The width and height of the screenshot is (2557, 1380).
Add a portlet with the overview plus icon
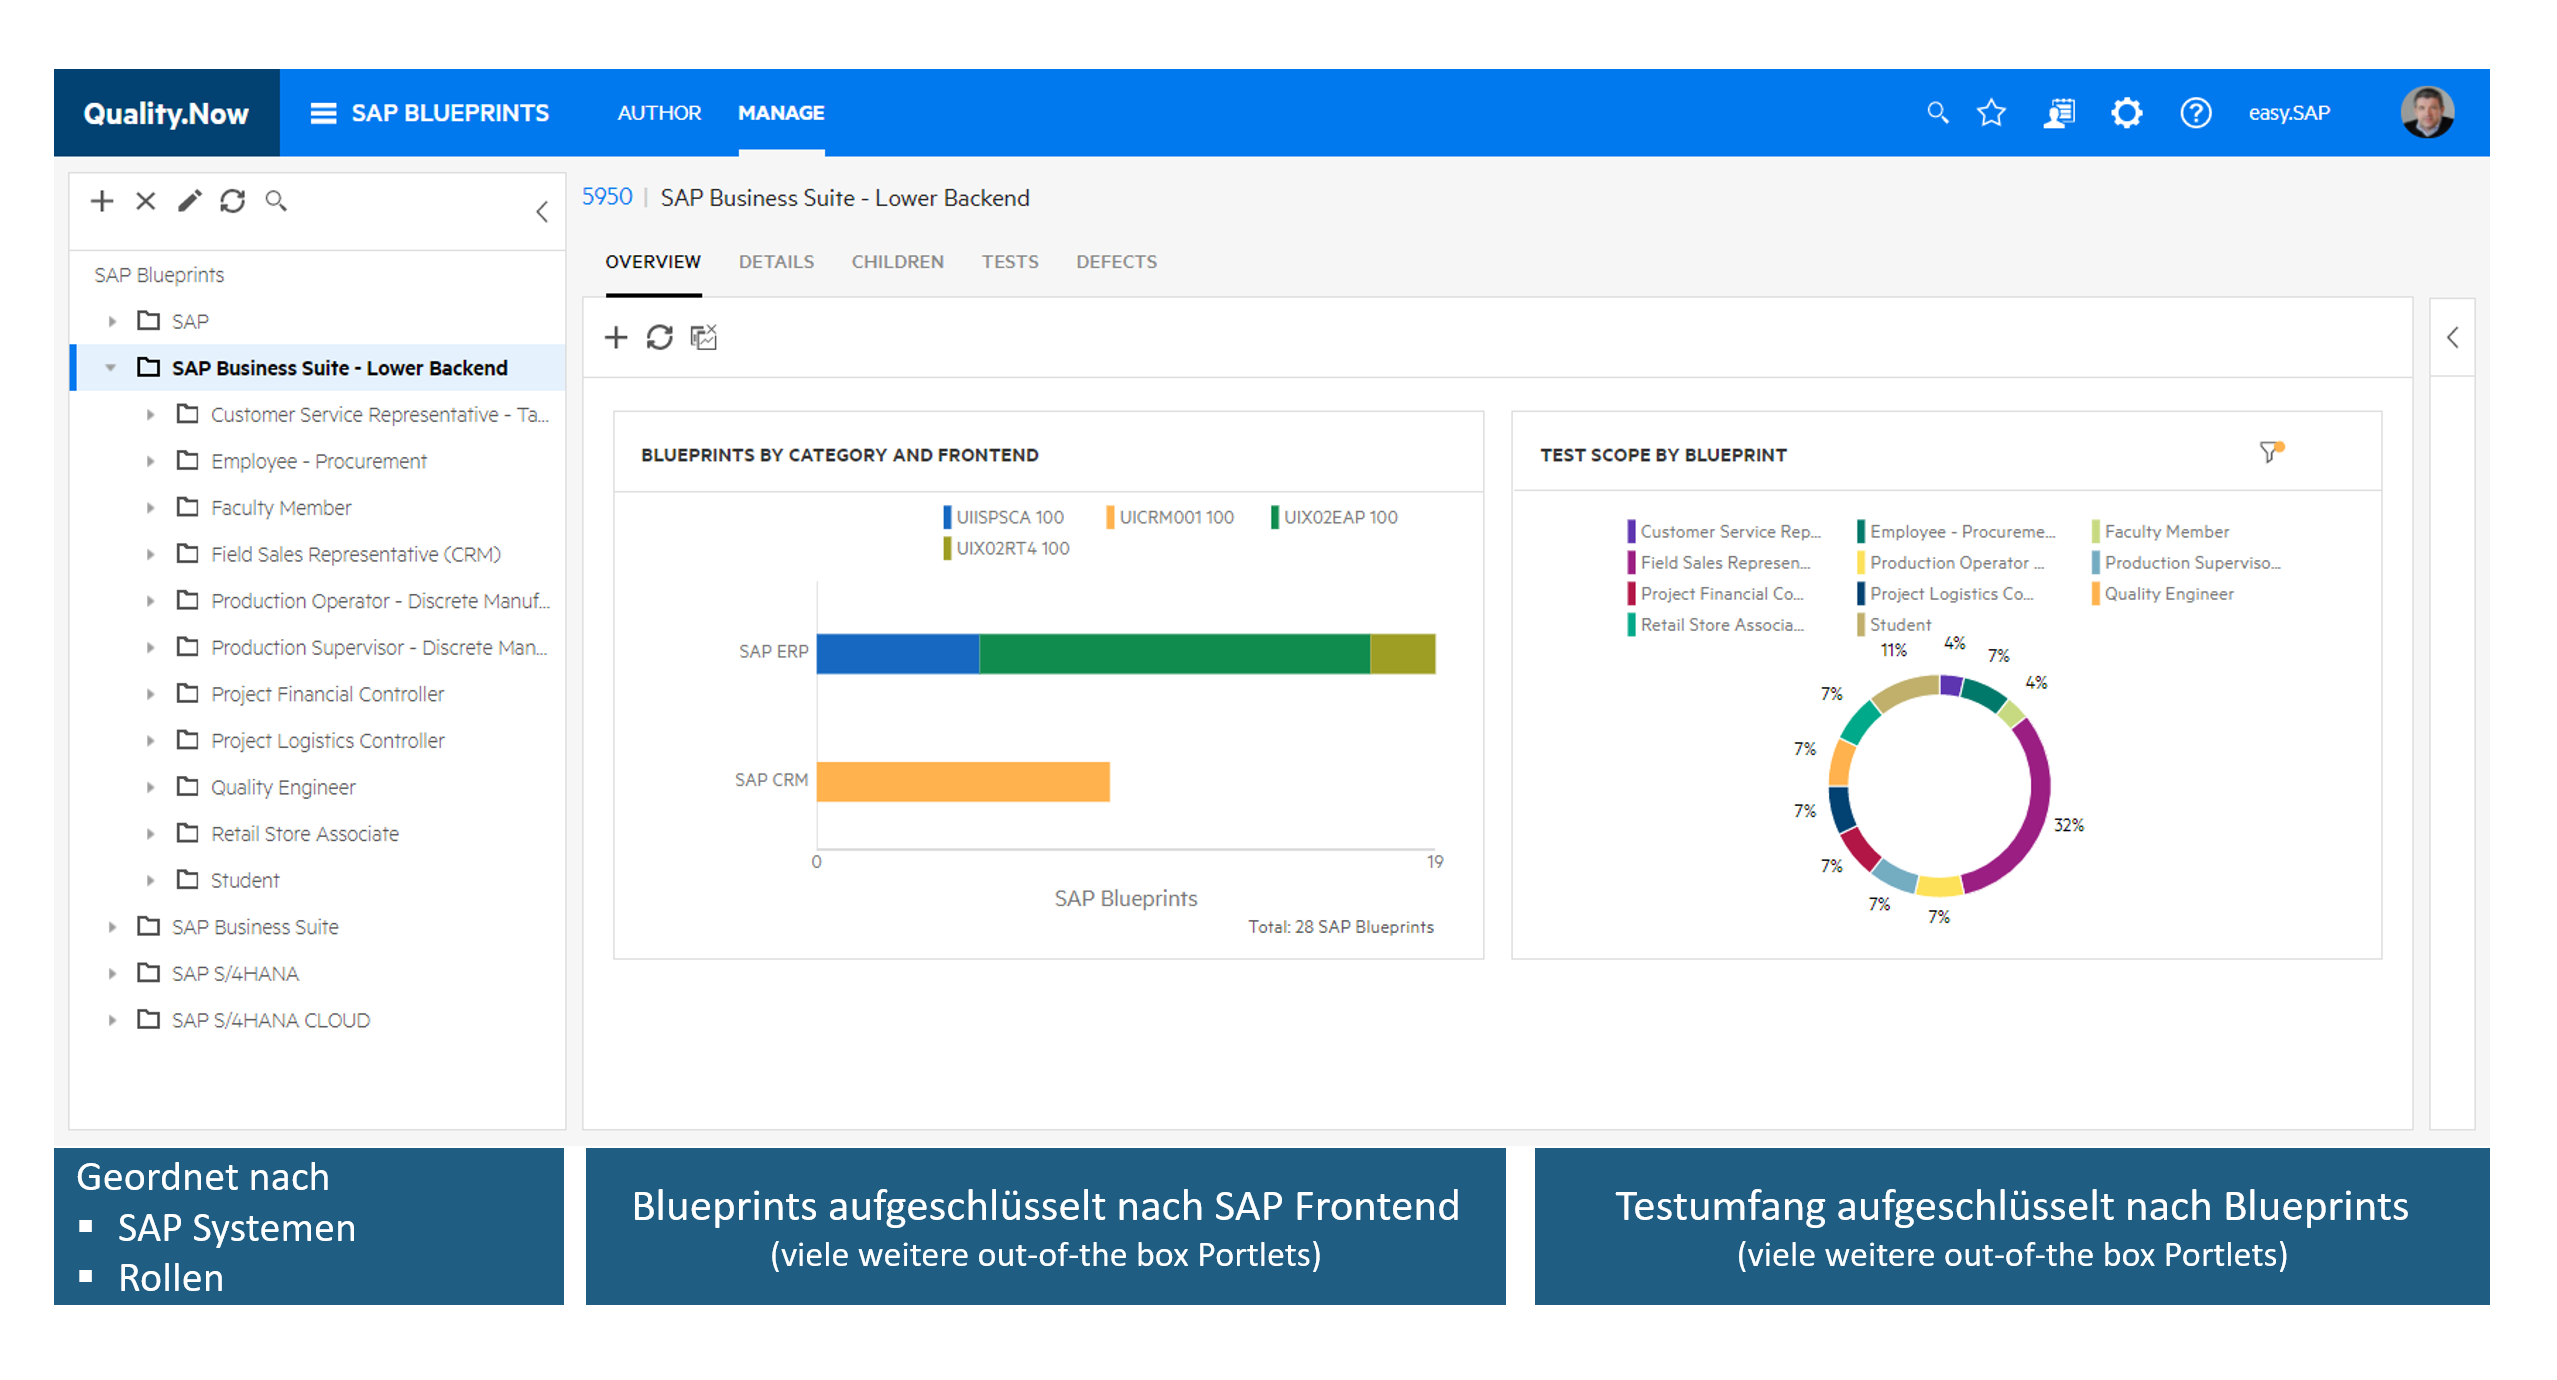point(616,337)
